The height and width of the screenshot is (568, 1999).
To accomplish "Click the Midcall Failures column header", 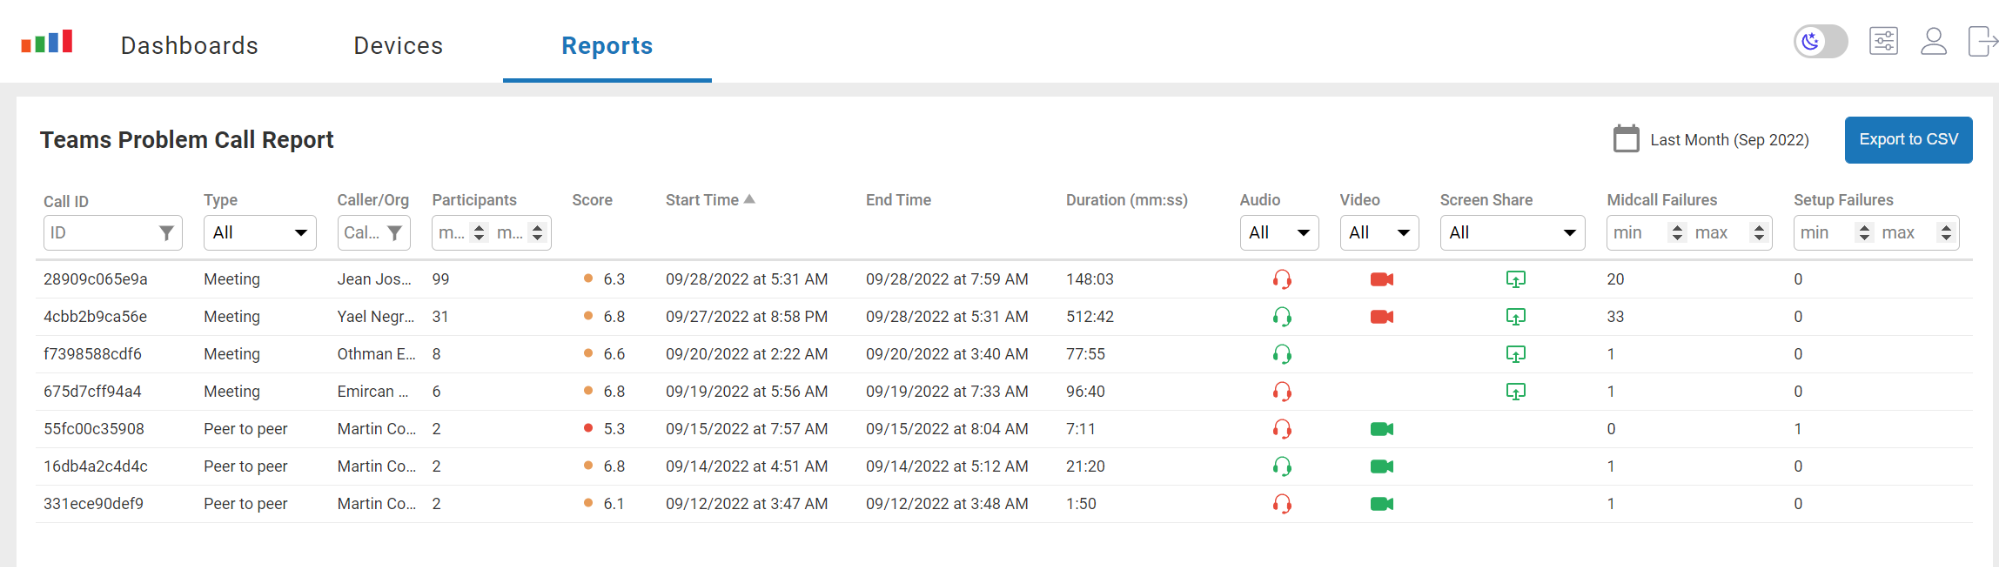I will pyautogui.click(x=1661, y=200).
